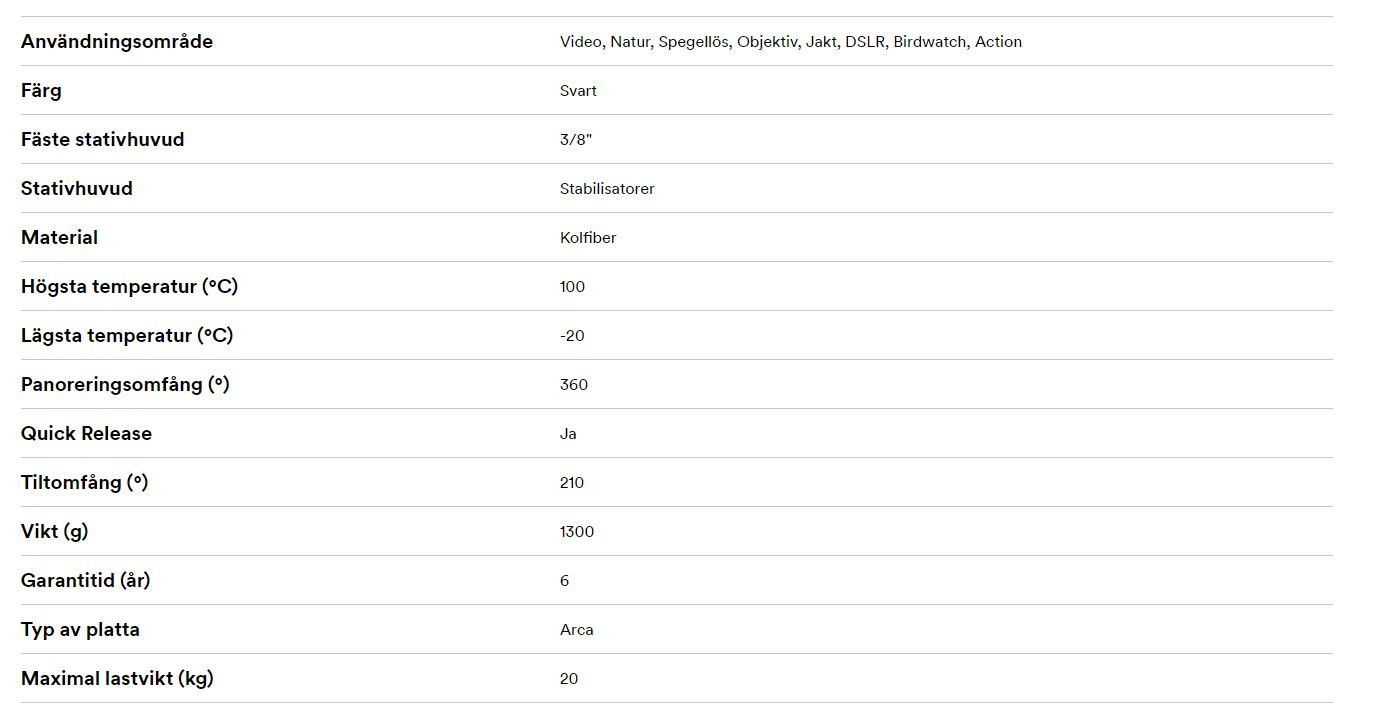Screen dimensions: 1375x719
Task: Click the Arca plate type value
Action: (577, 630)
